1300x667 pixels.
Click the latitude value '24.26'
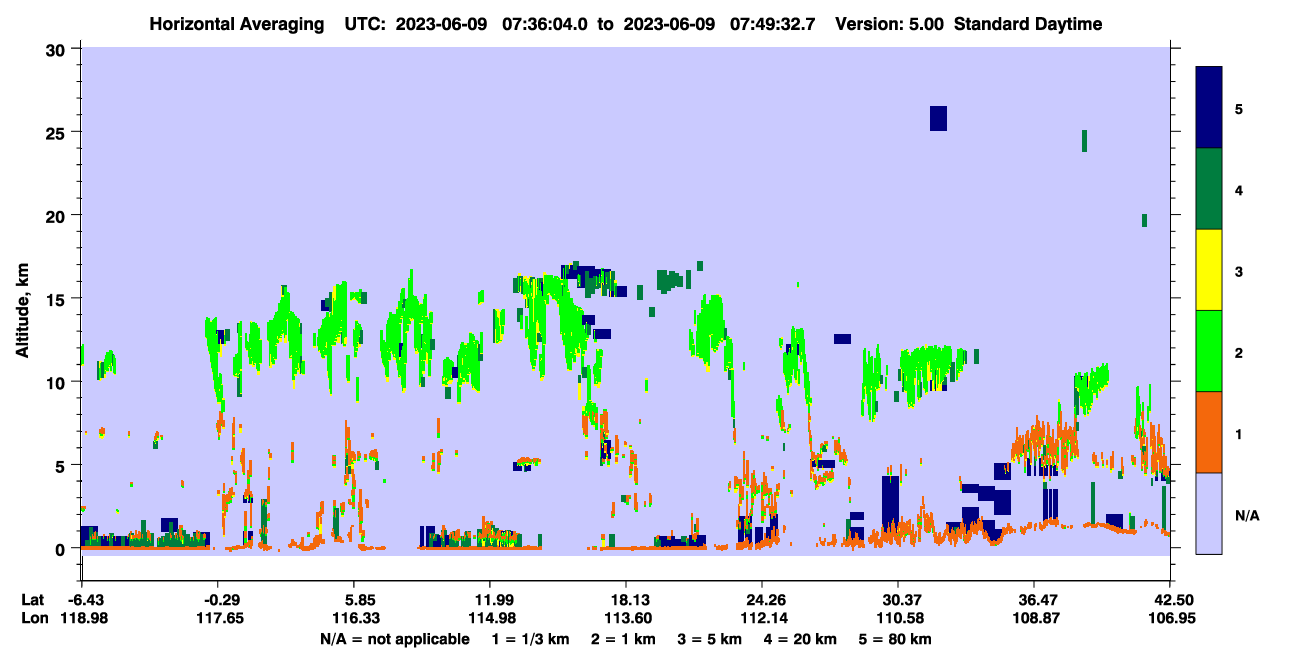point(767,600)
